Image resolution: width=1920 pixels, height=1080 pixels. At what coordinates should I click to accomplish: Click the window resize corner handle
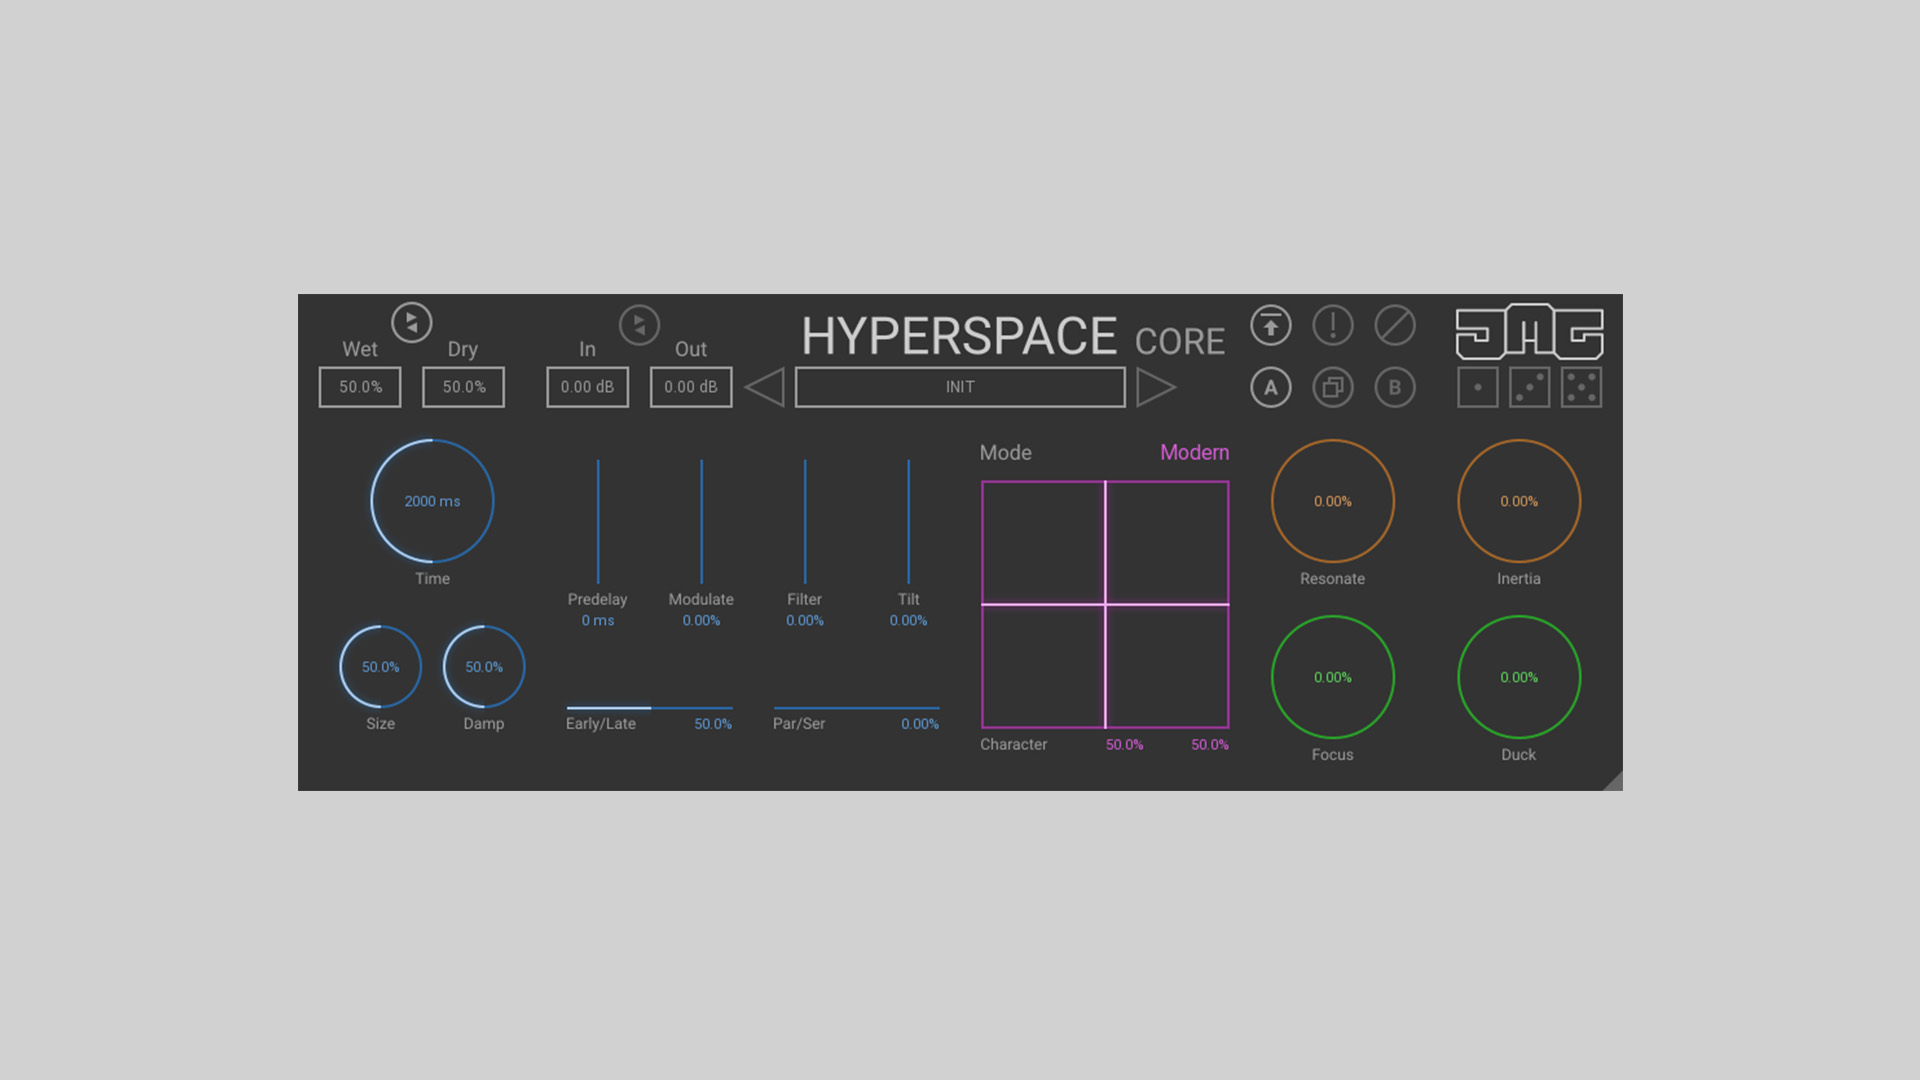tap(1613, 781)
